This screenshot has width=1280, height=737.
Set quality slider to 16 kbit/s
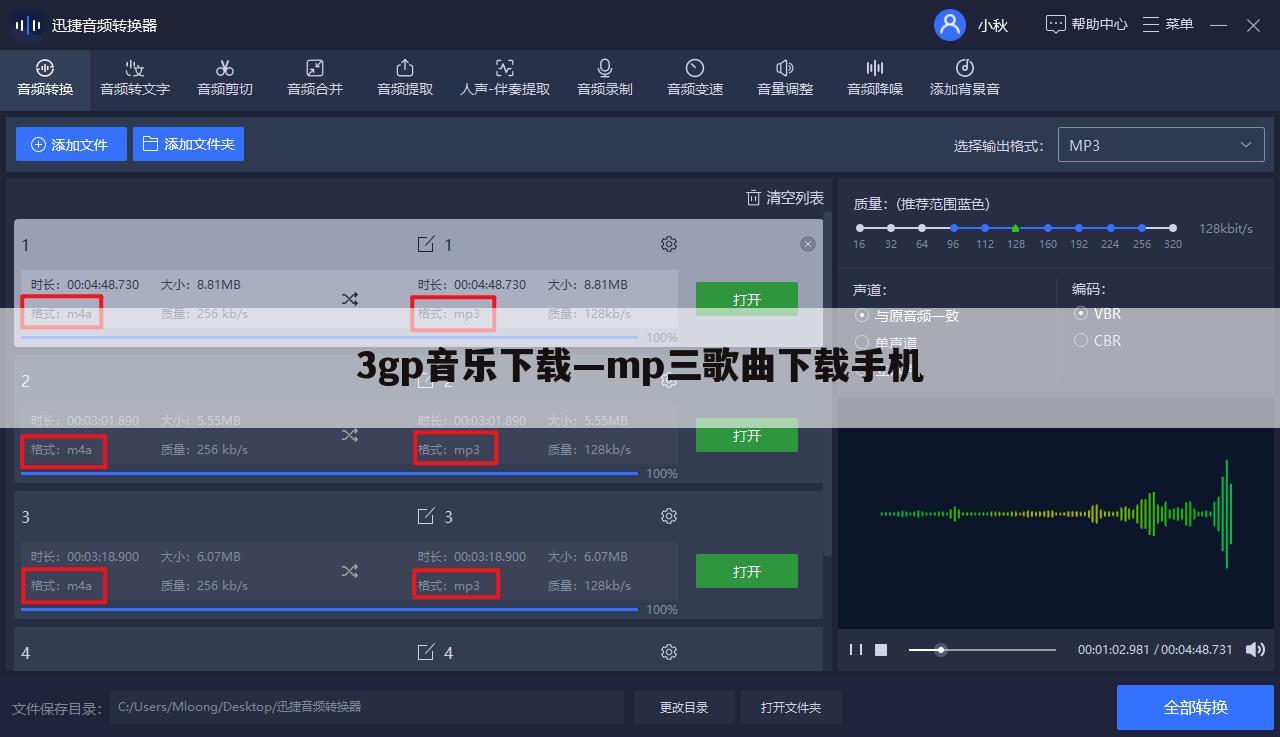pos(859,228)
